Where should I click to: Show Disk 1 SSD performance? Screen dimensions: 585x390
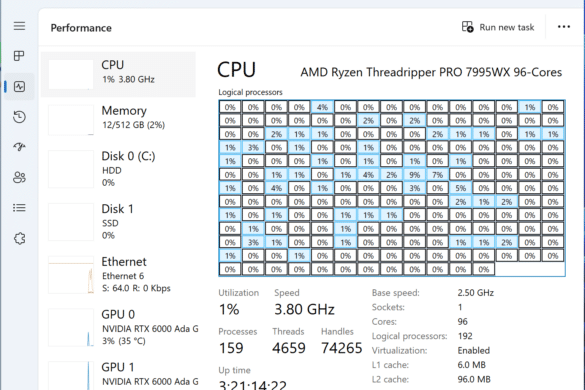(118, 222)
